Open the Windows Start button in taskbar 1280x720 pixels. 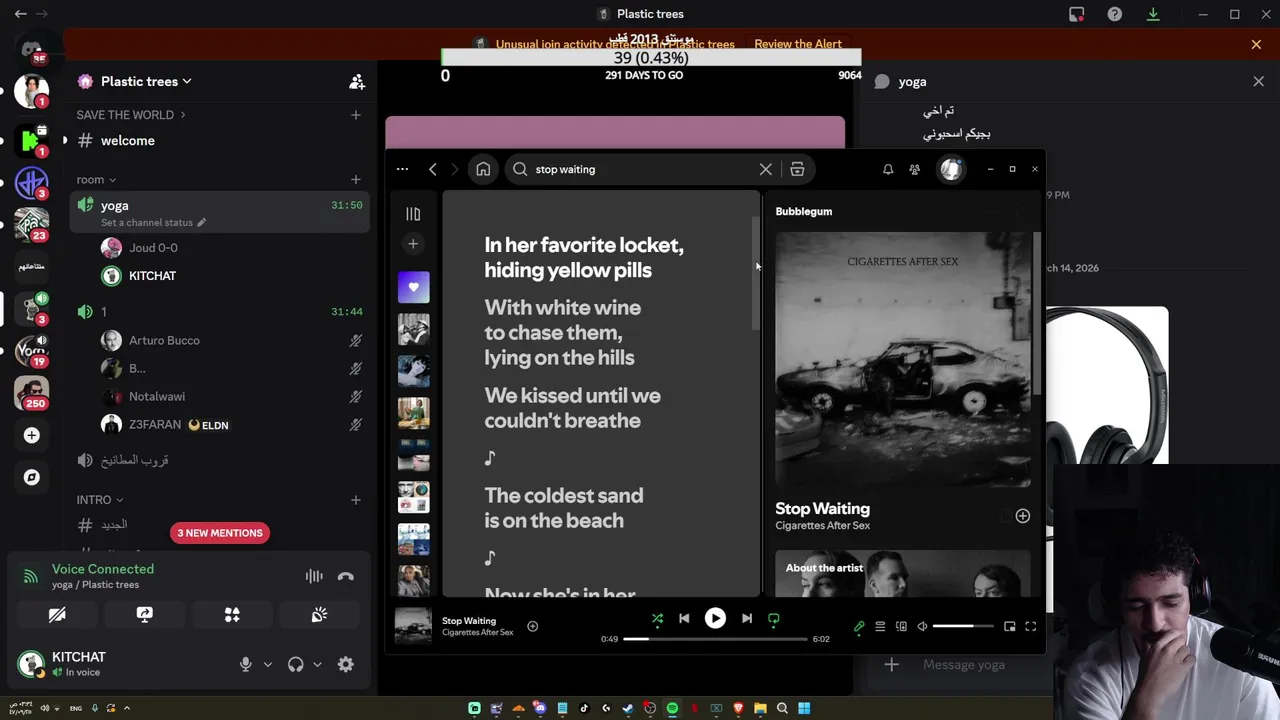coord(803,708)
